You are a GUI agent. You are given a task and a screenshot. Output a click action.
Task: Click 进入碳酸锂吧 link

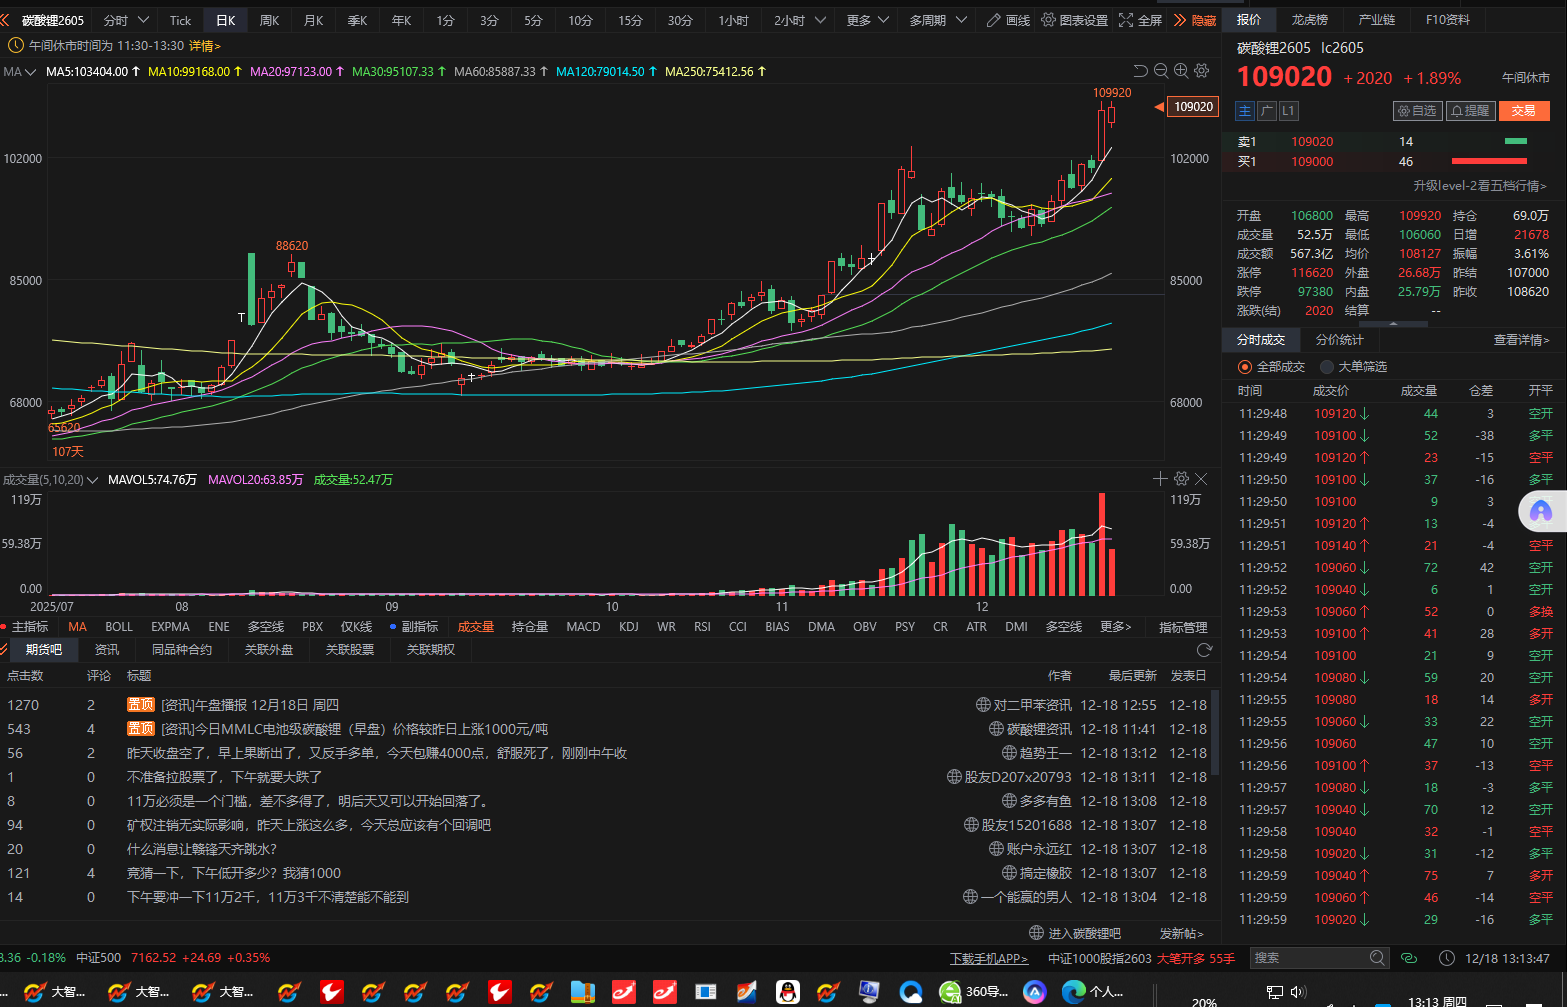coord(1075,933)
